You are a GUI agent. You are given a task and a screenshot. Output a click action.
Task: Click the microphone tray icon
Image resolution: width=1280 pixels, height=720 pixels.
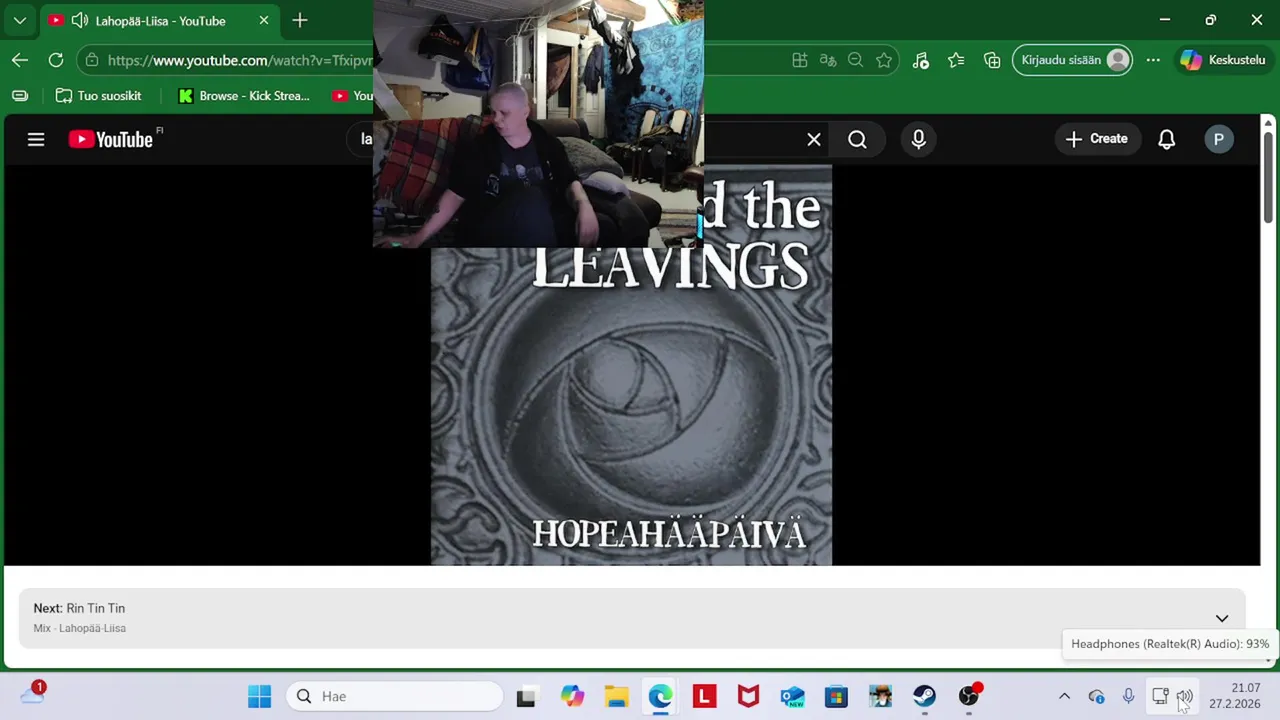click(1128, 696)
